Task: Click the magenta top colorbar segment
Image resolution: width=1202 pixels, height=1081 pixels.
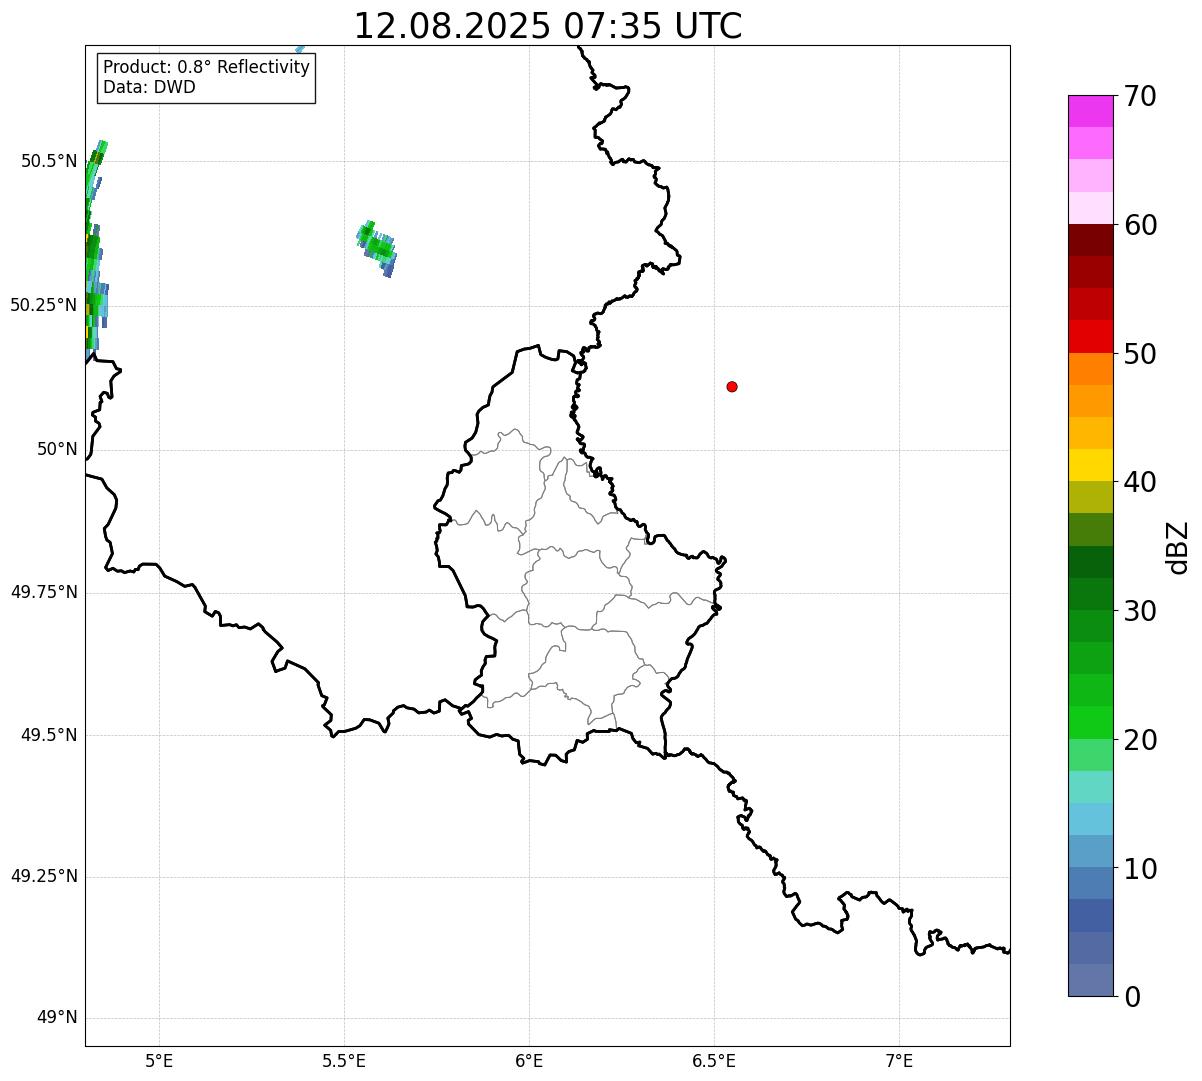Action: 1090,111
